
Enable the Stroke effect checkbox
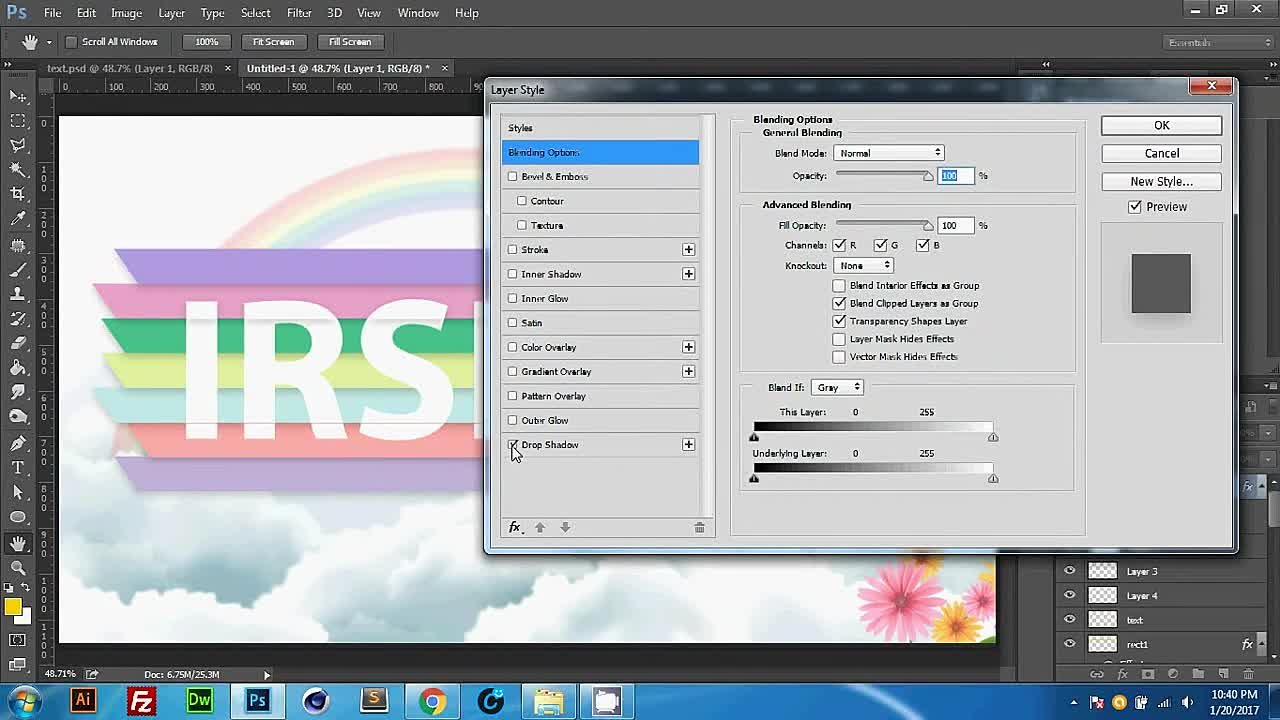pyautogui.click(x=513, y=249)
